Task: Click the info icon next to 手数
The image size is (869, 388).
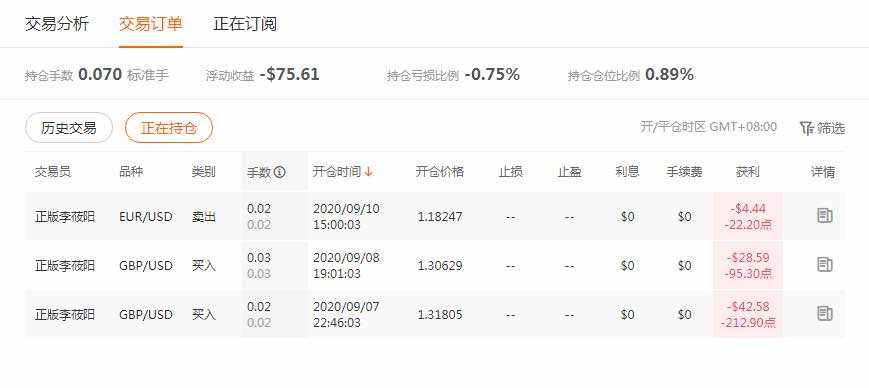Action: 280,172
